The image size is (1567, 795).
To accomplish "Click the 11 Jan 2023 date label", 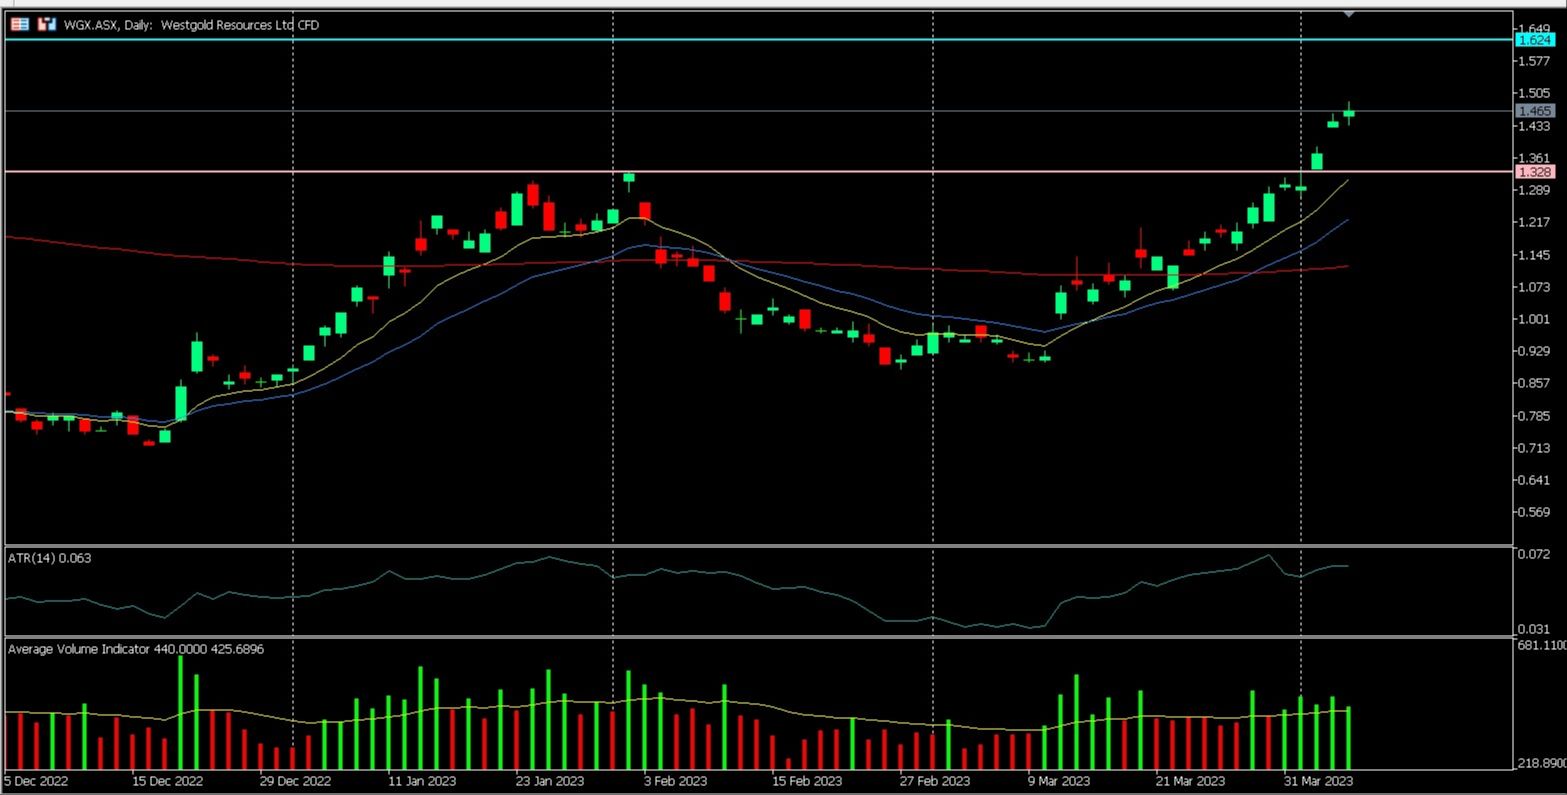I will pos(422,781).
